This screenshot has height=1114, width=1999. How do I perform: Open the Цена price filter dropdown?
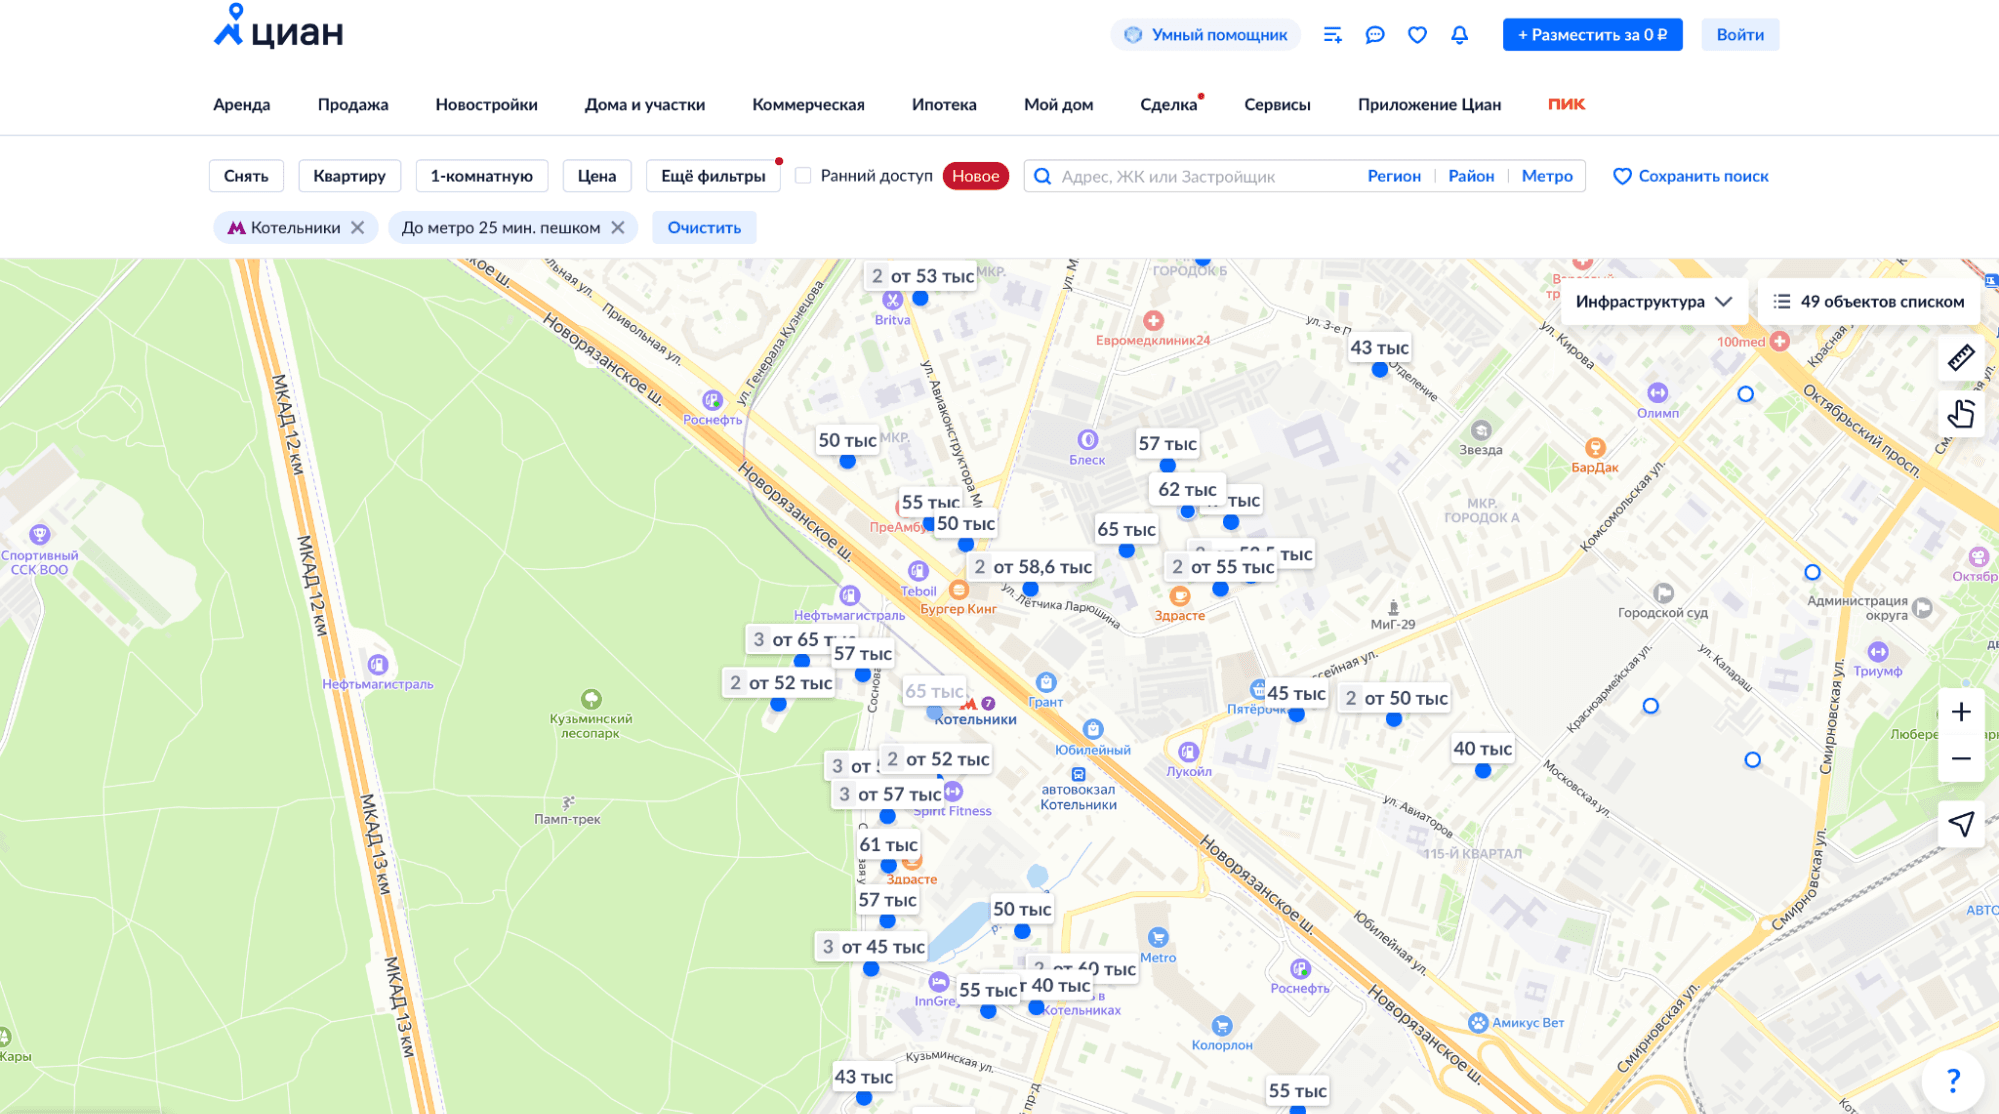click(x=596, y=176)
